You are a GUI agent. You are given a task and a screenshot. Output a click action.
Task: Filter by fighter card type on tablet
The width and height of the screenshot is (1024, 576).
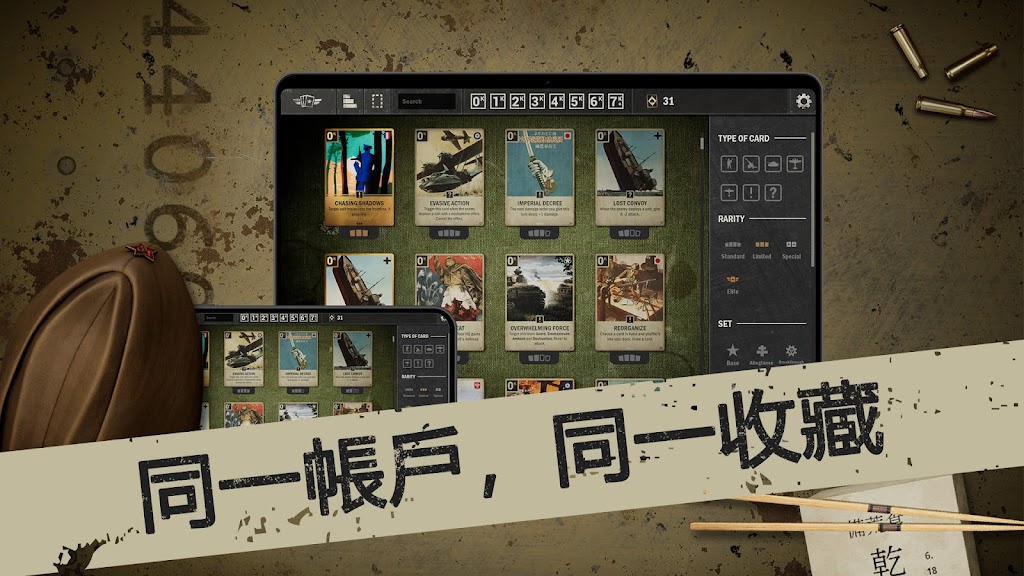pos(729,192)
